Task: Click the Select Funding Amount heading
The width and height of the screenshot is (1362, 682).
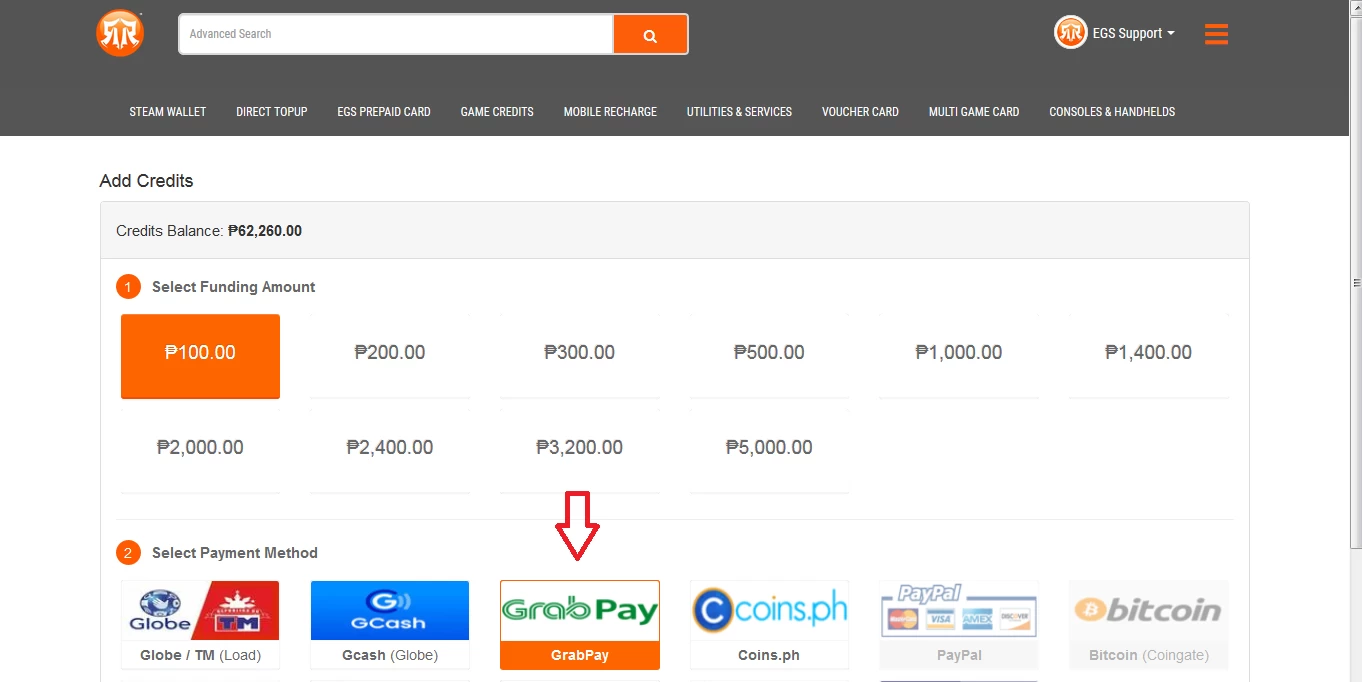Action: tap(233, 287)
